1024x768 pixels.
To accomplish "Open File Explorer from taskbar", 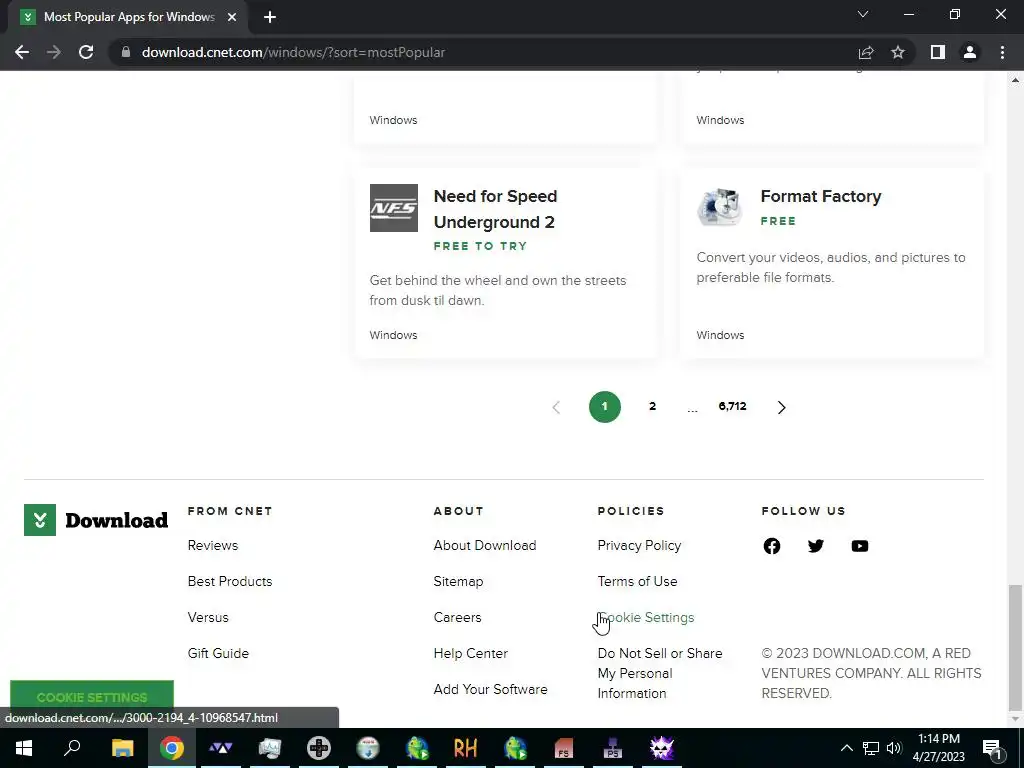I will (x=122, y=748).
